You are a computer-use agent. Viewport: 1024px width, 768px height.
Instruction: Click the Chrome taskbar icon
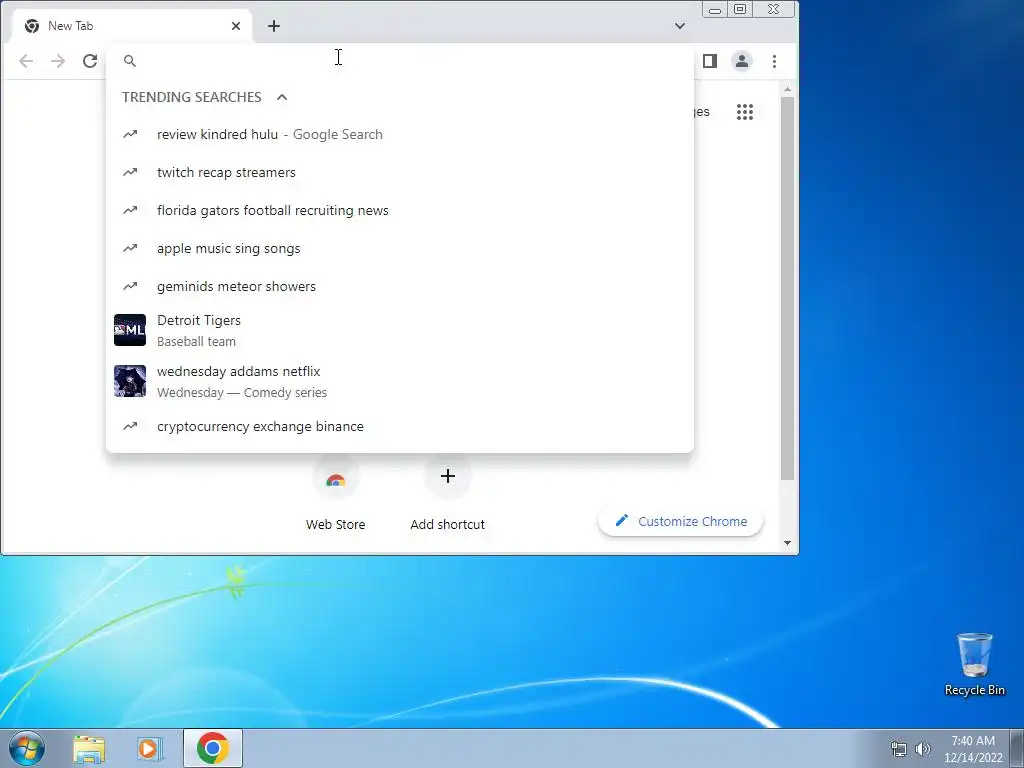pos(213,748)
